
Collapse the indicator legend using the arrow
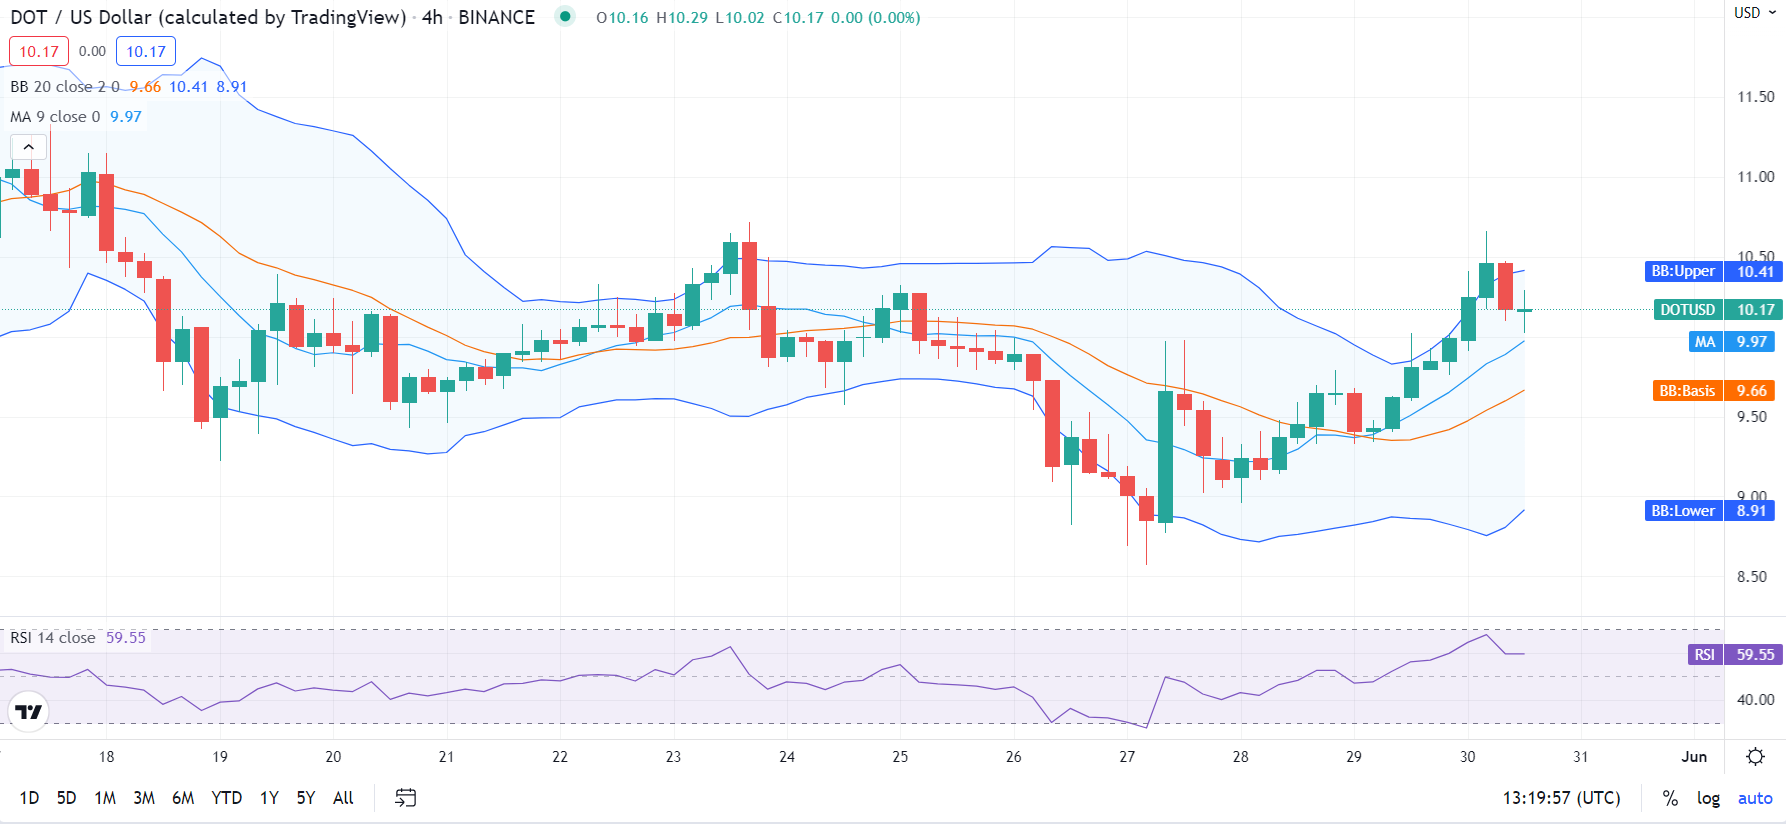[28, 146]
